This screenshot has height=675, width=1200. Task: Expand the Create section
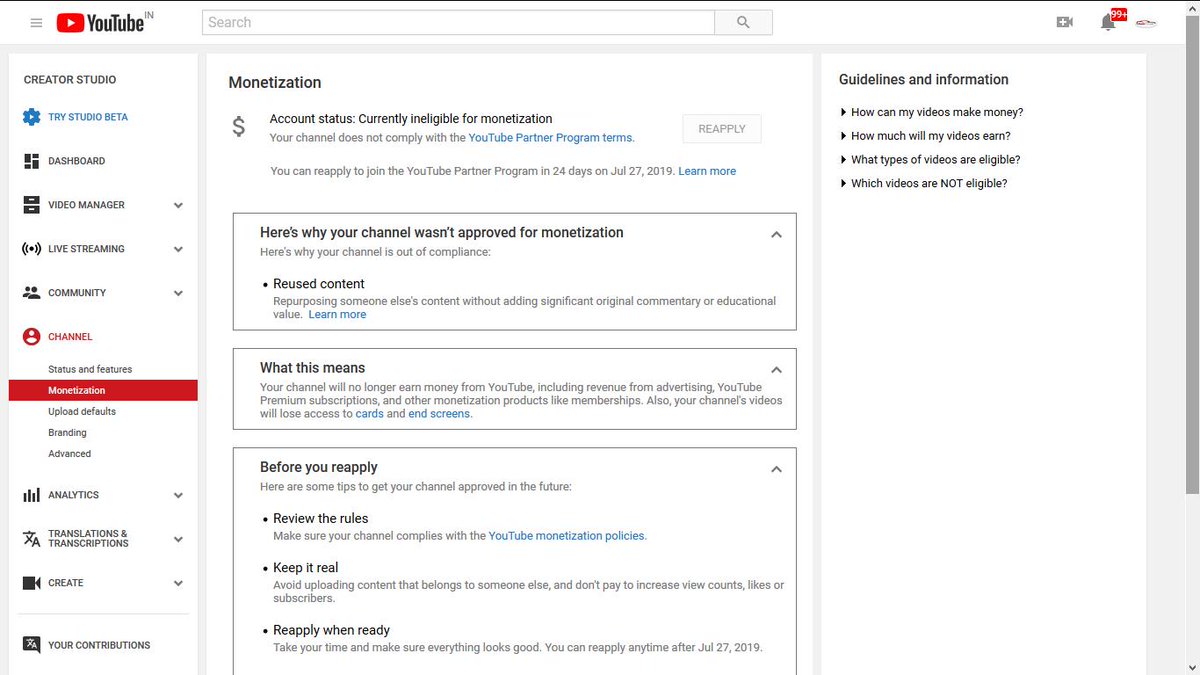(x=178, y=584)
